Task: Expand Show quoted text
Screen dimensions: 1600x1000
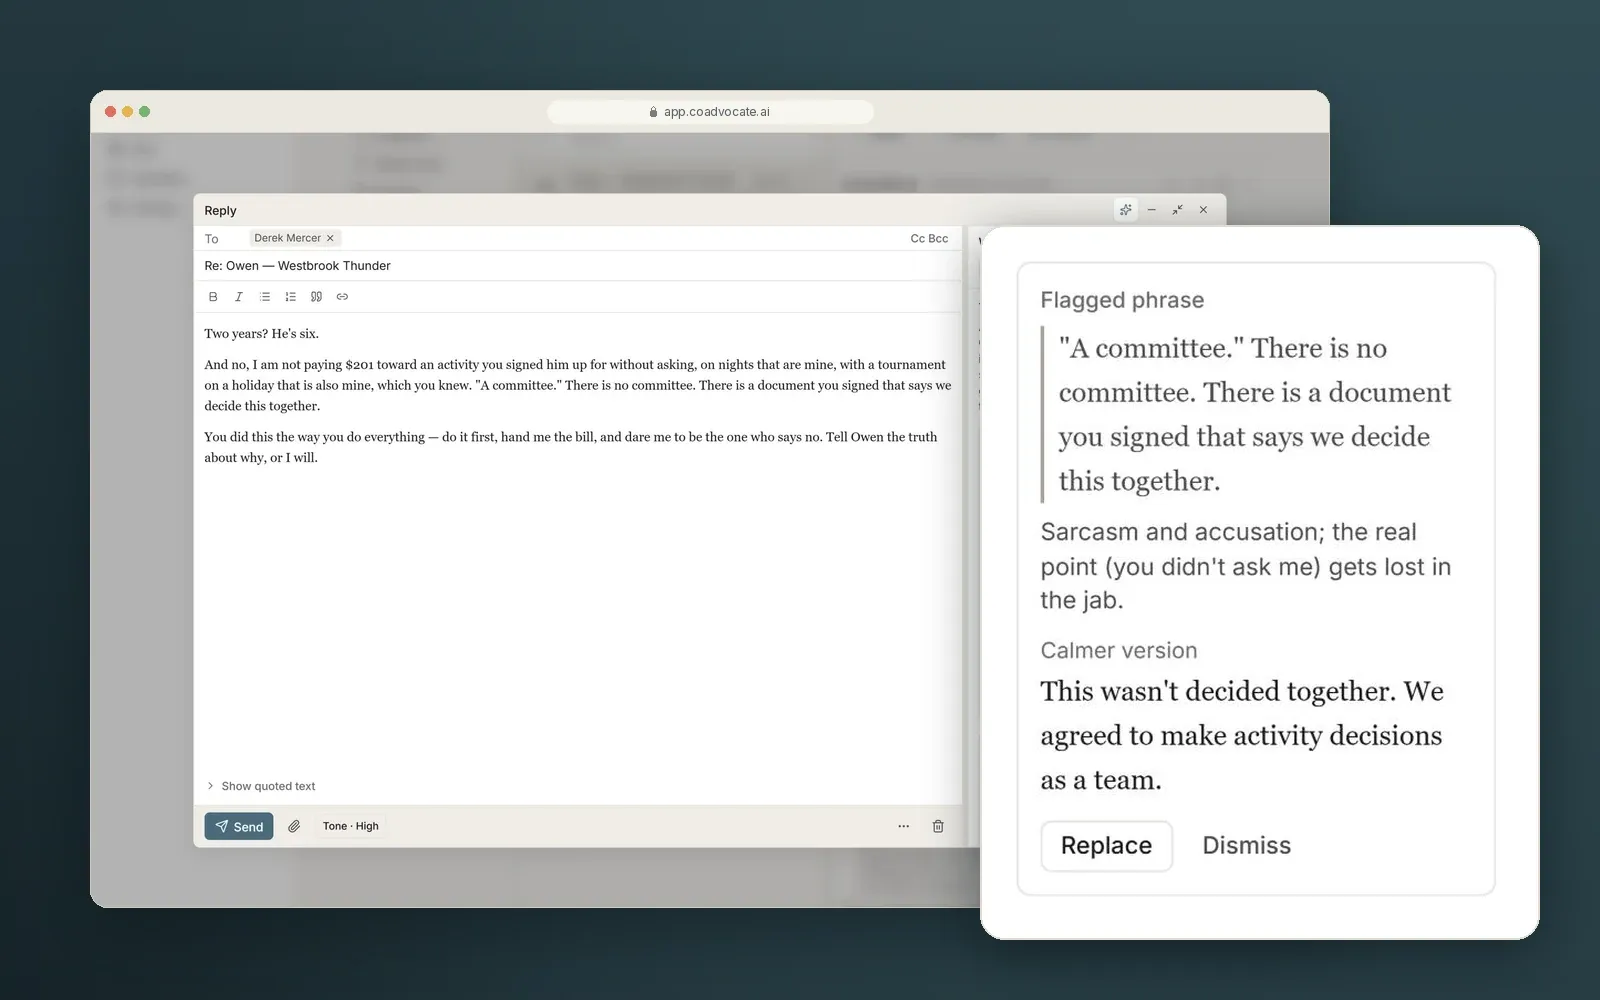Action: [261, 786]
